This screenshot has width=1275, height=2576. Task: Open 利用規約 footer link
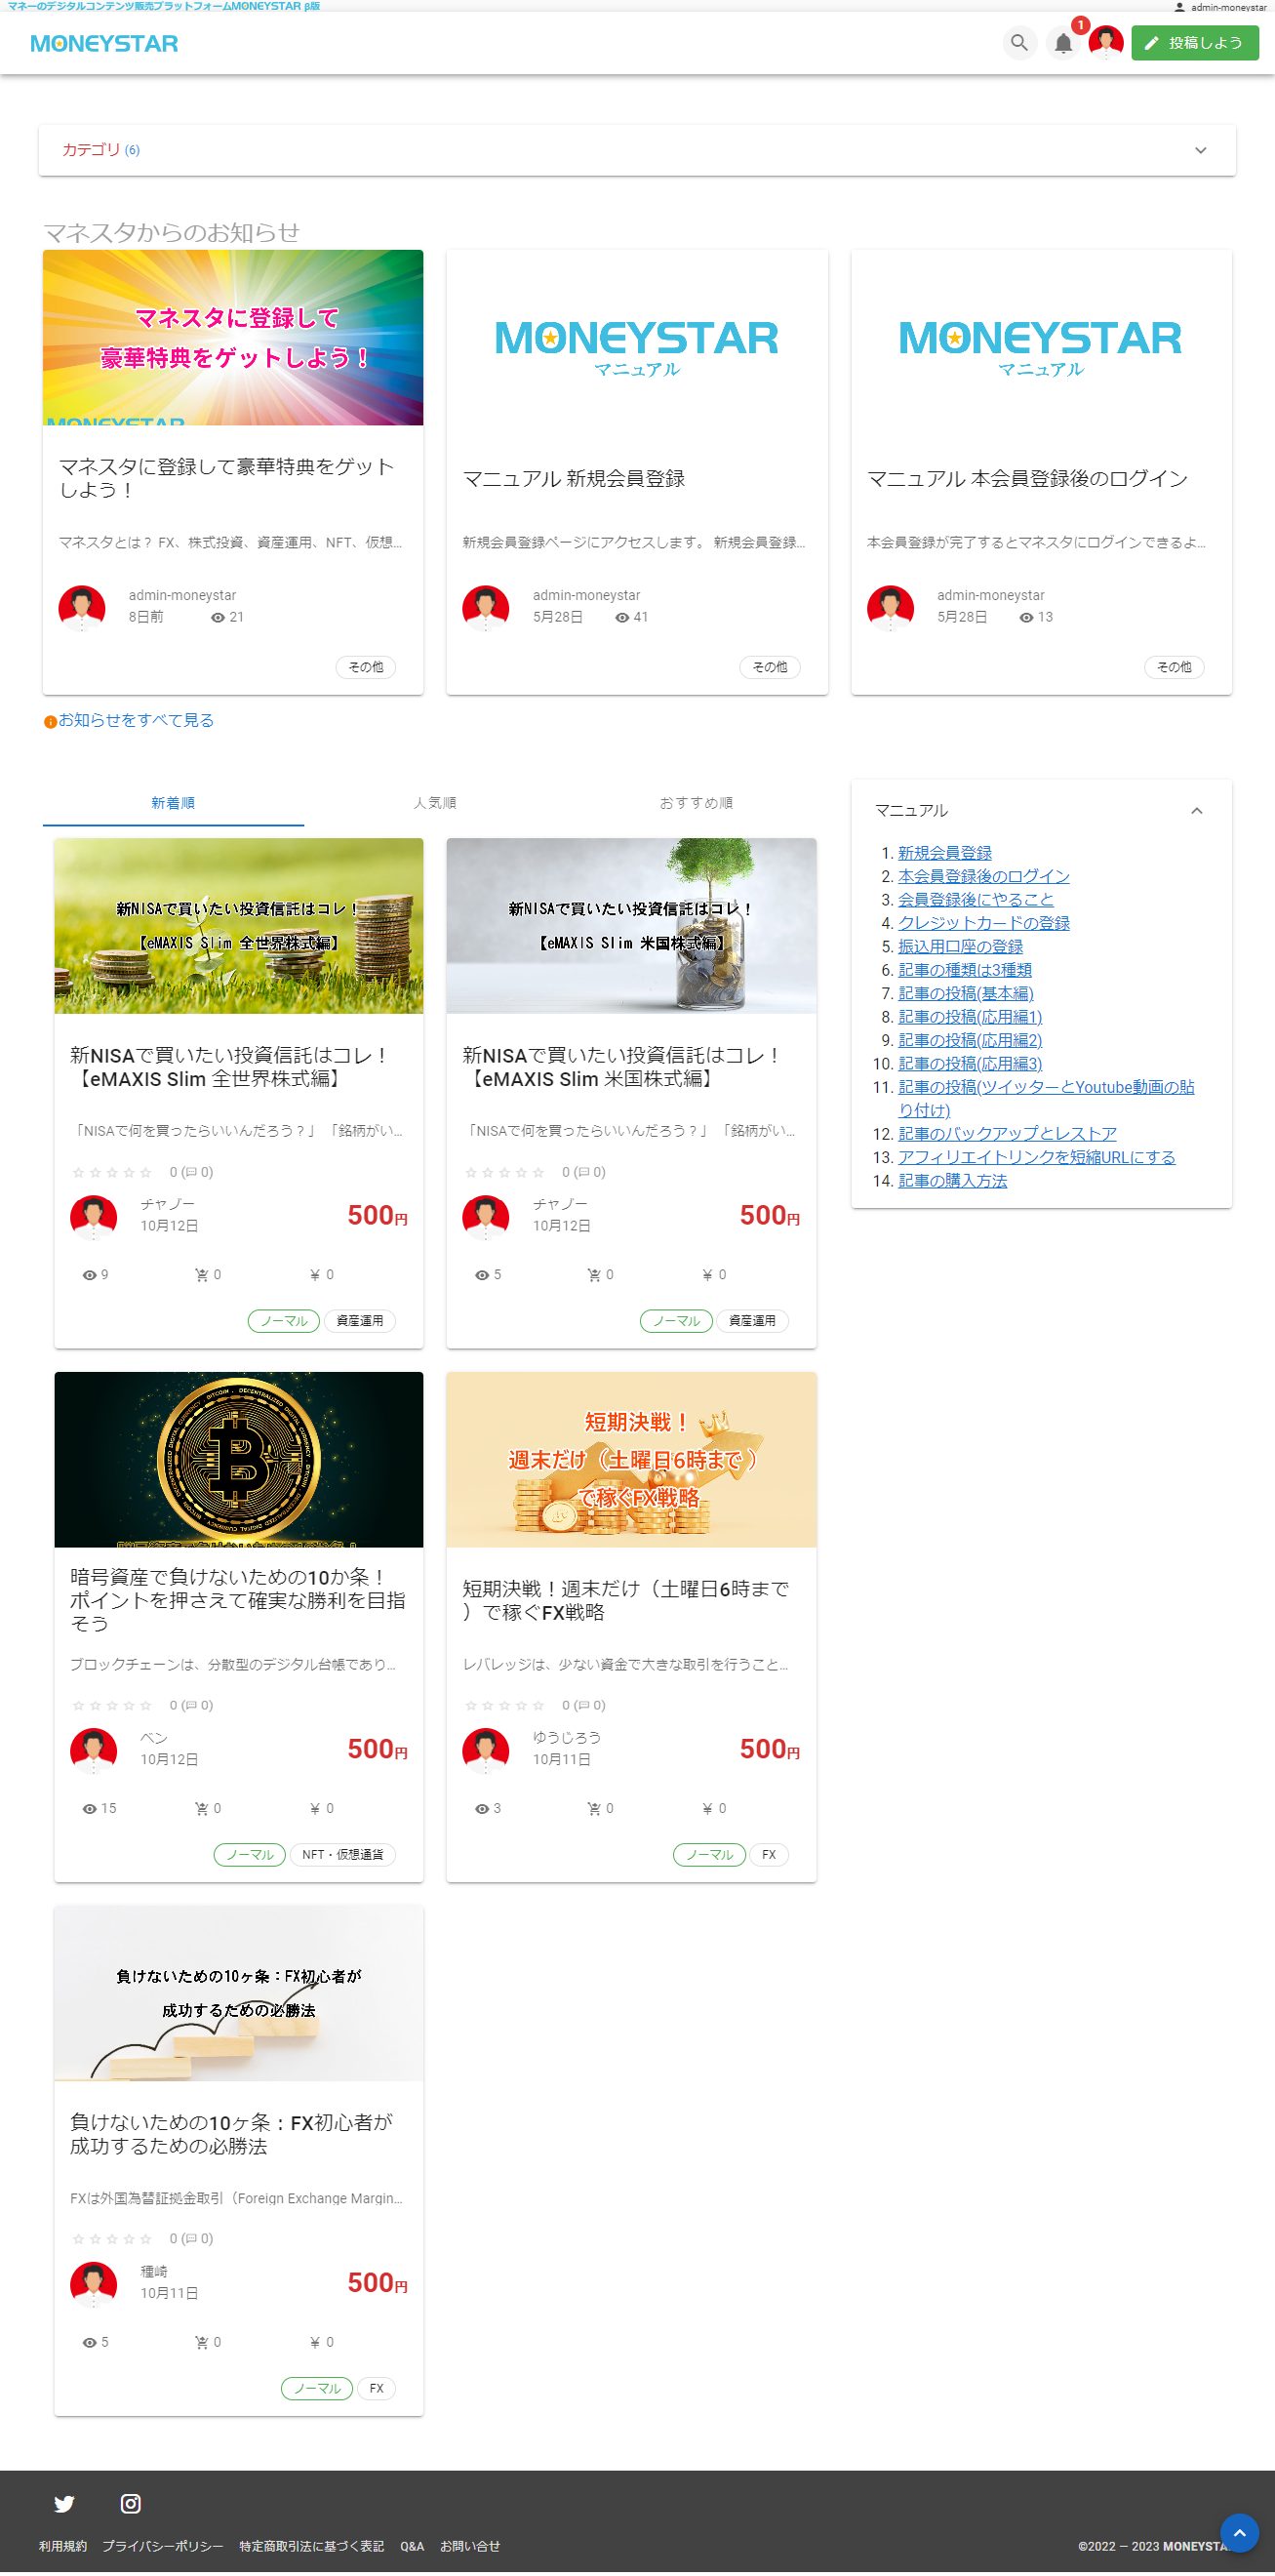pos(63,2547)
